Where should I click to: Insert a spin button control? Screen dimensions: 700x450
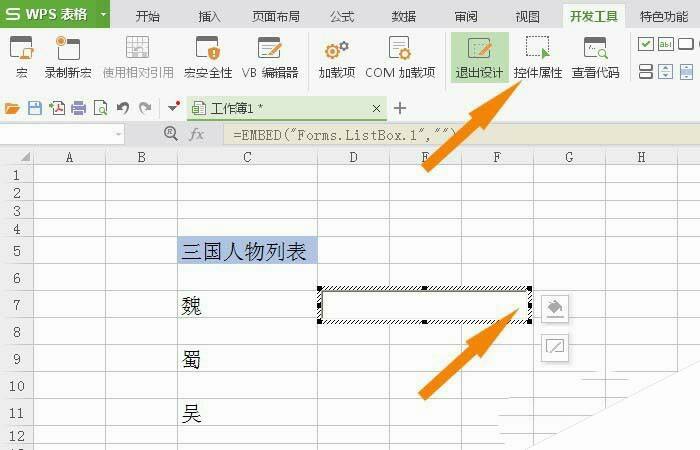666,71
